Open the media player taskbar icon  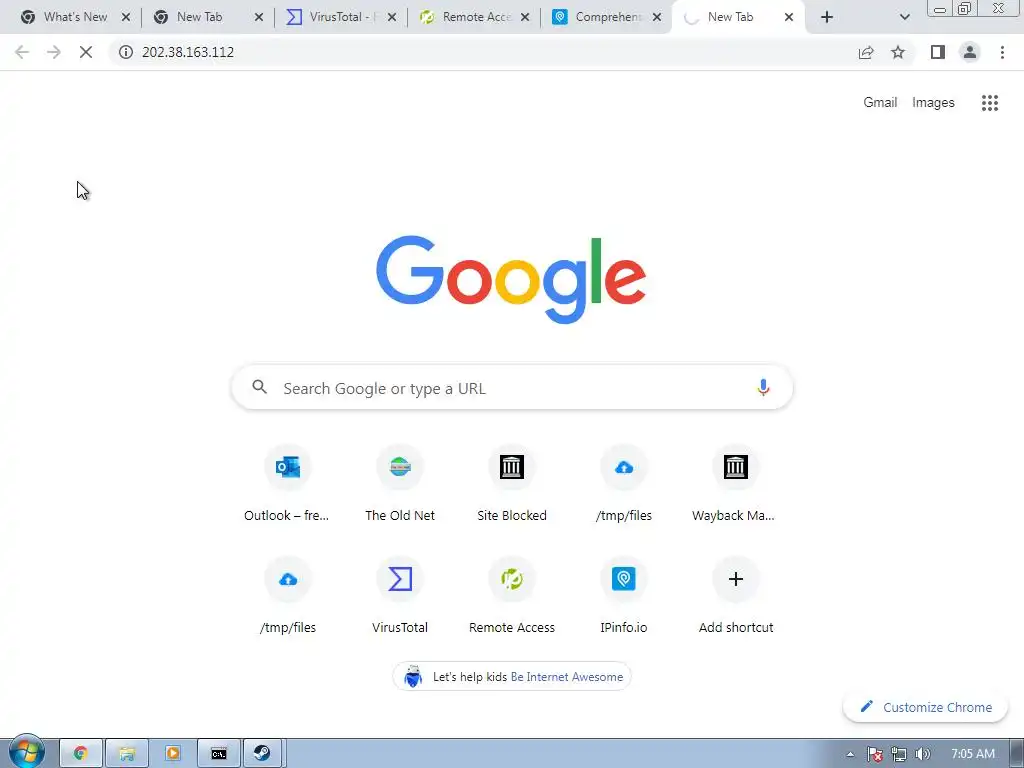(x=172, y=754)
